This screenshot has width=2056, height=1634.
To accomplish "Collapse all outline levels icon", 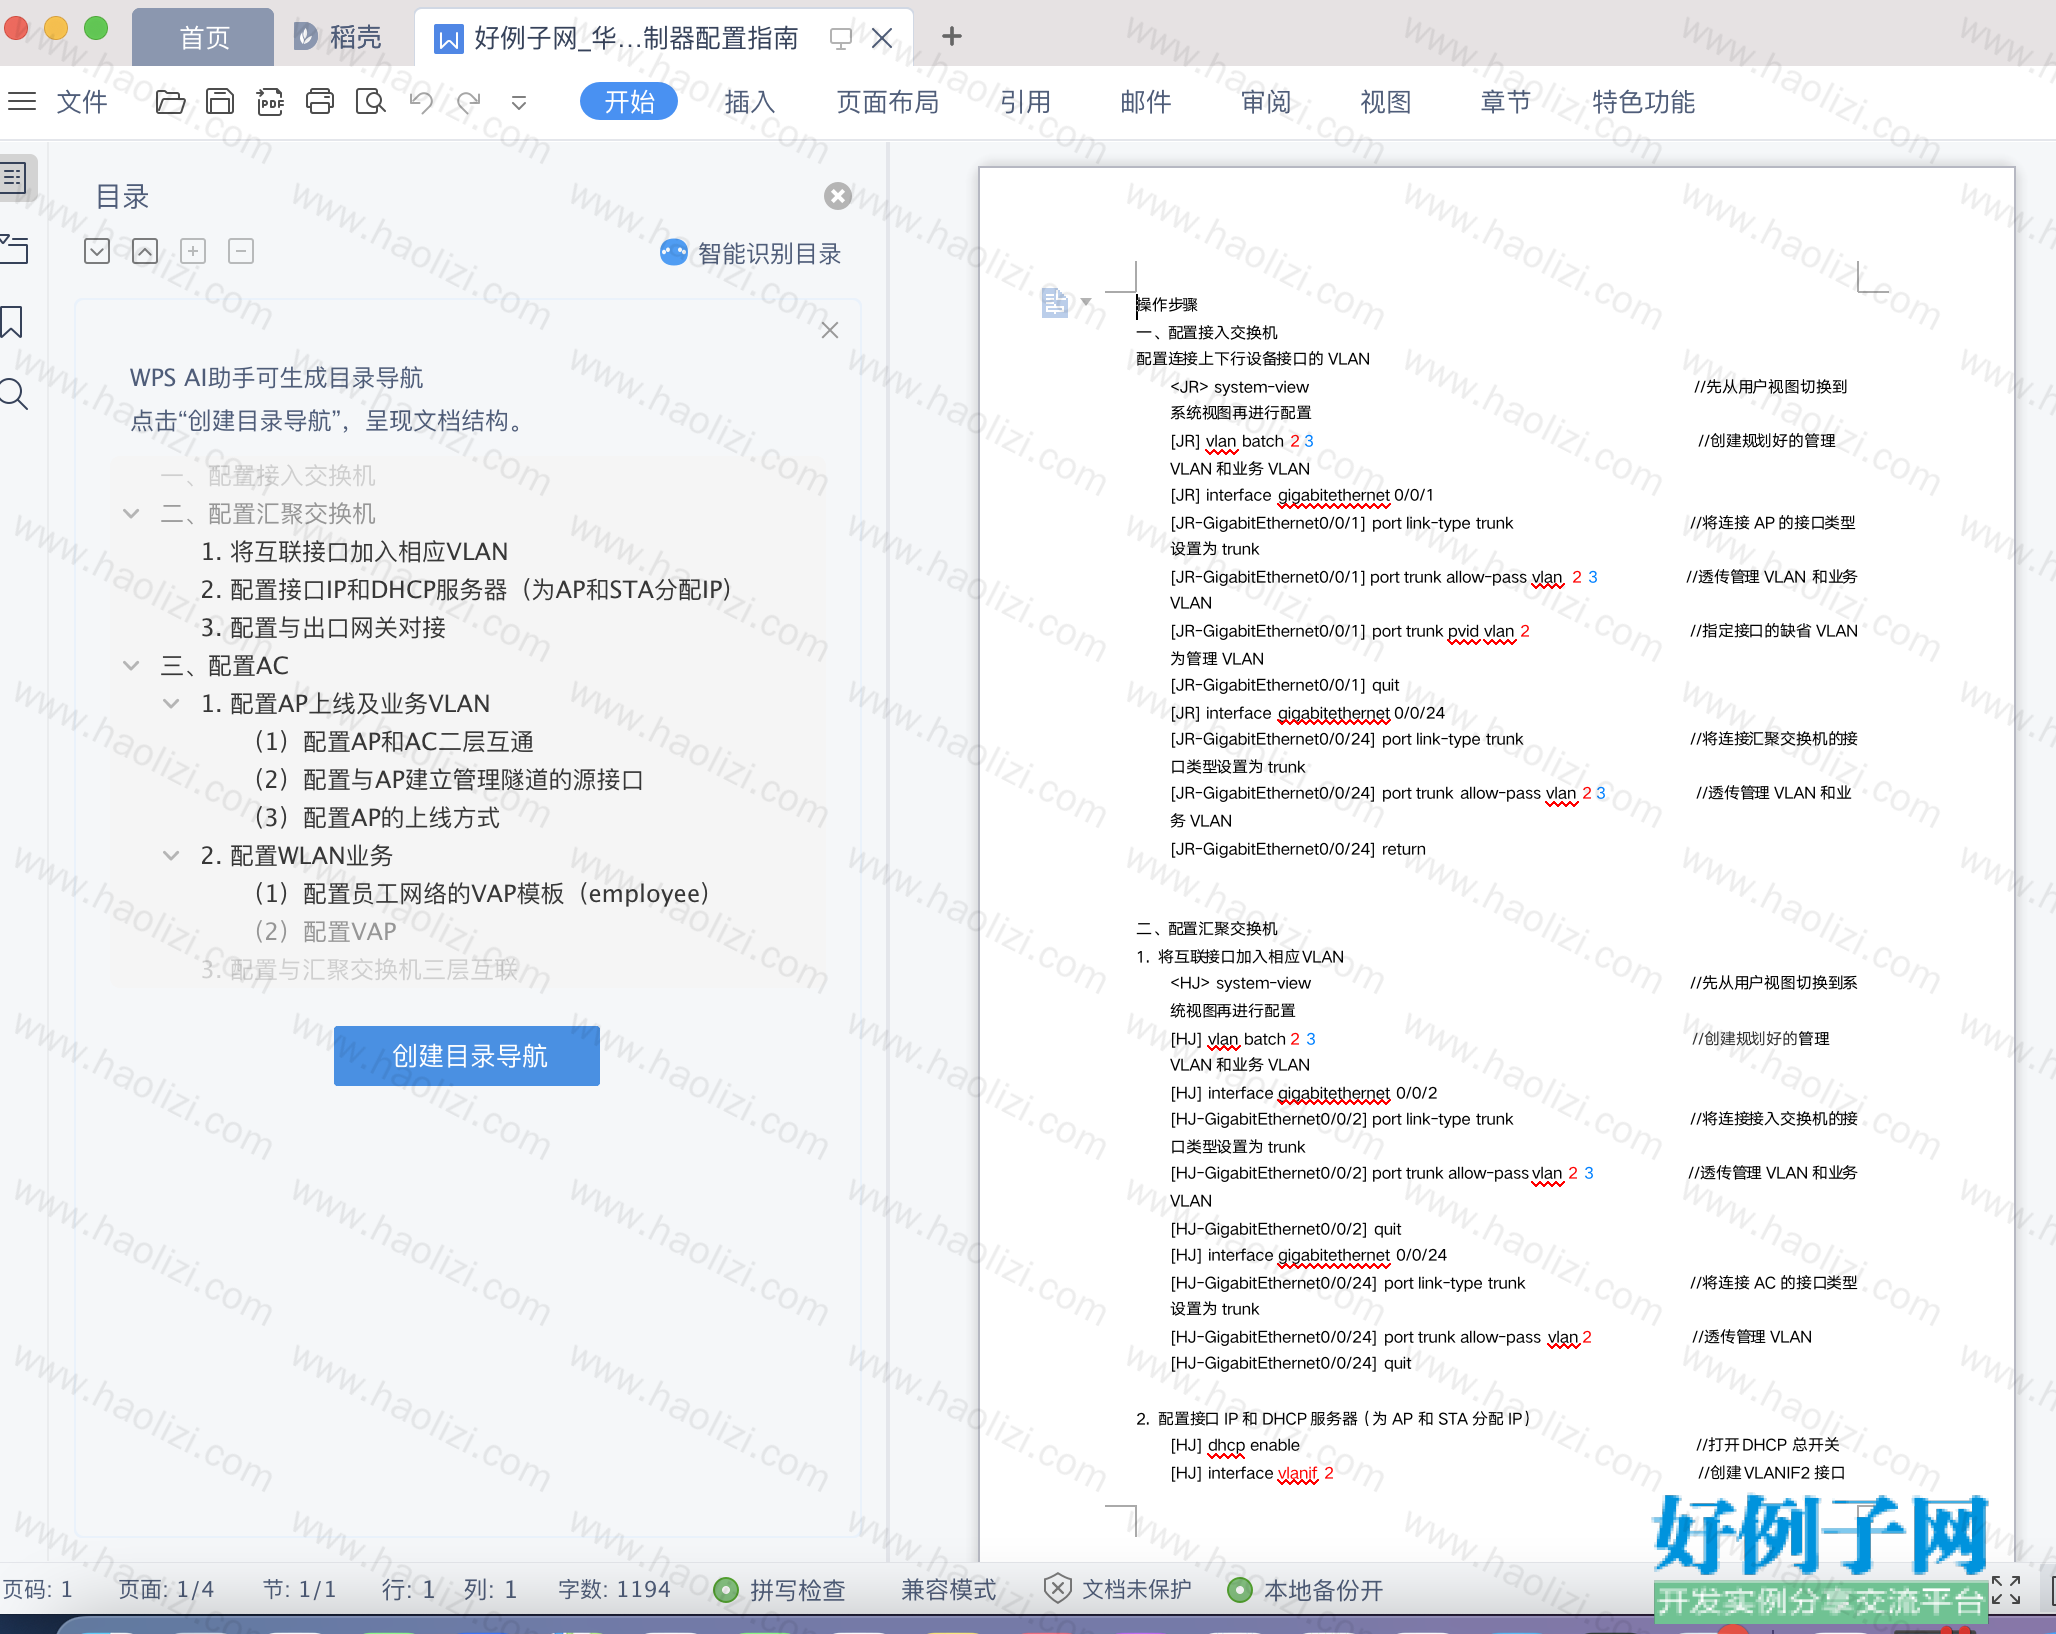I will 145,251.
